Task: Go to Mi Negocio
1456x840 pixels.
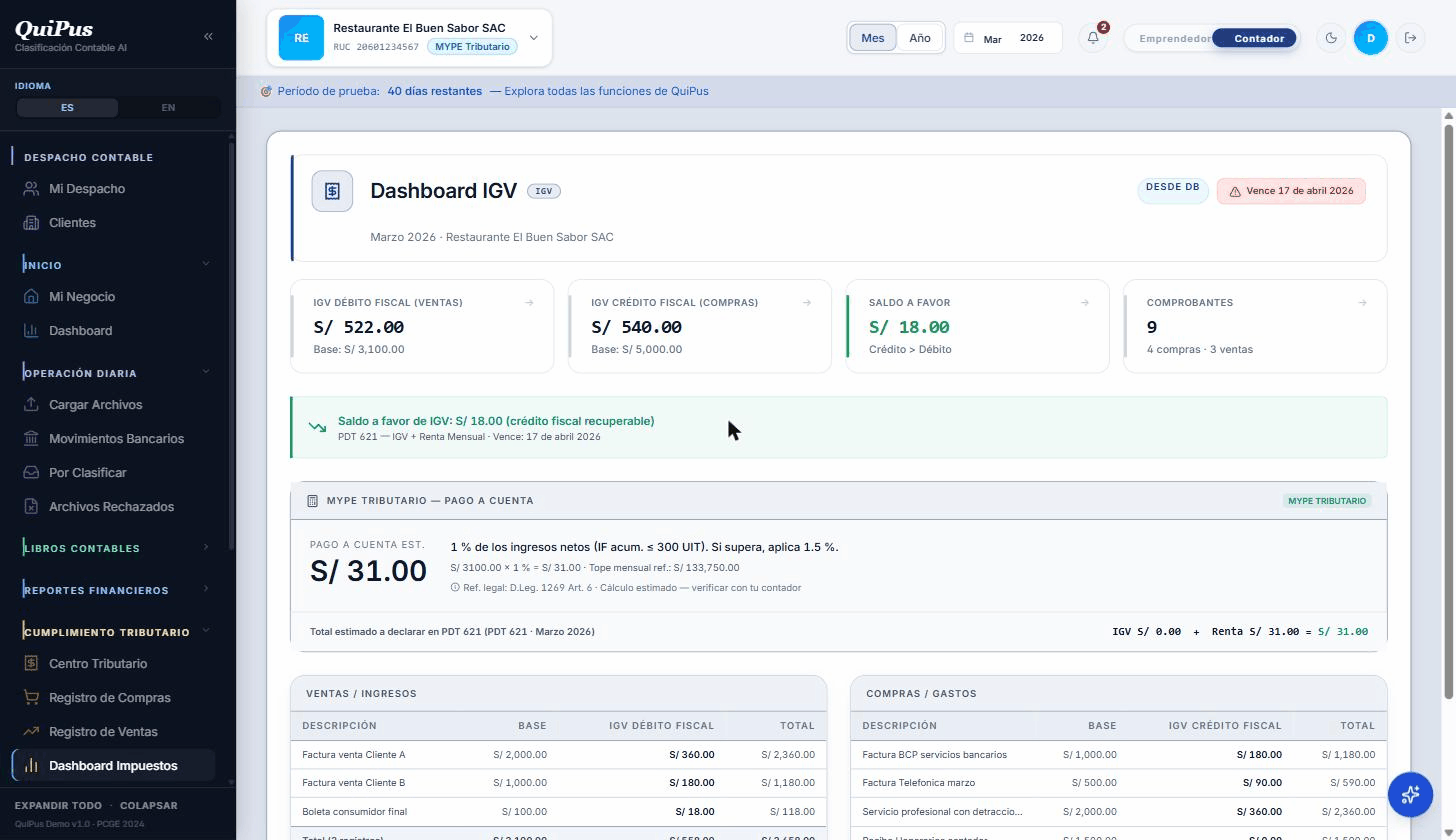Action: coord(112,297)
